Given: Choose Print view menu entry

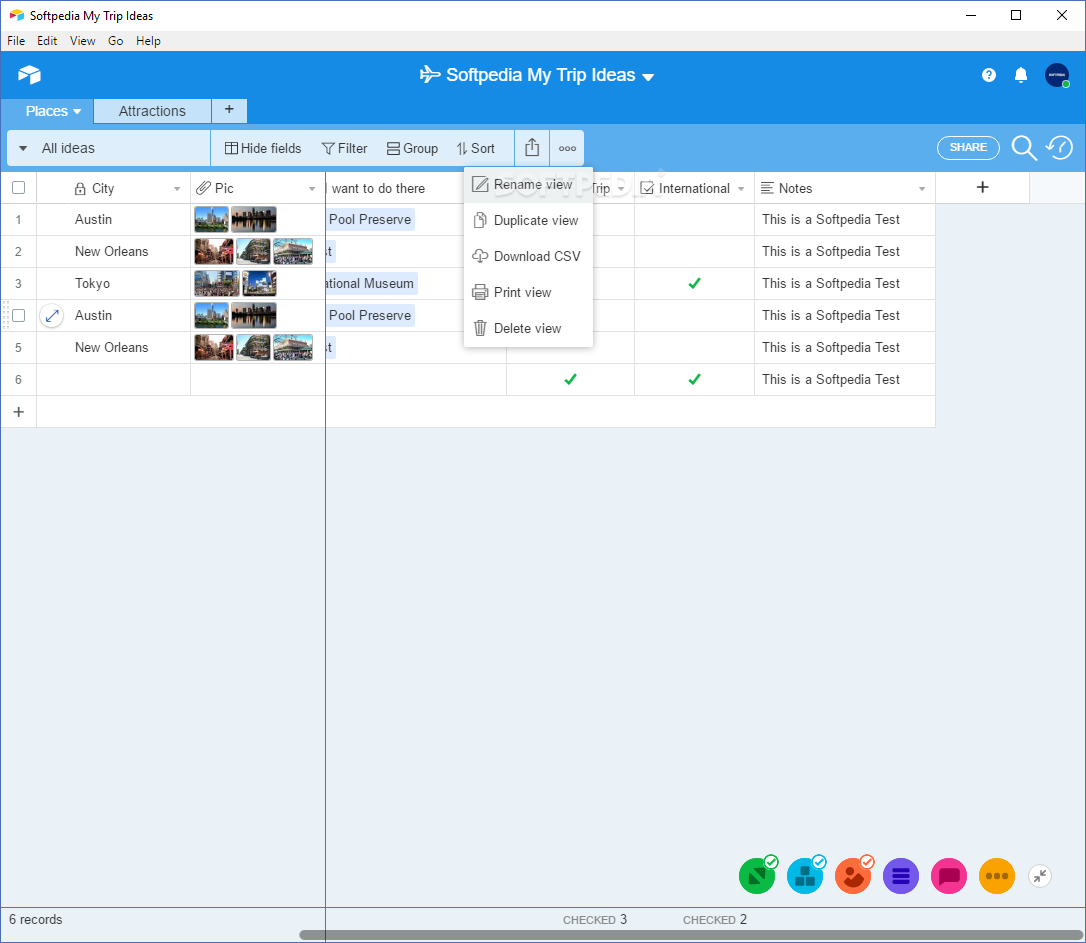Looking at the screenshot, I should tap(528, 292).
